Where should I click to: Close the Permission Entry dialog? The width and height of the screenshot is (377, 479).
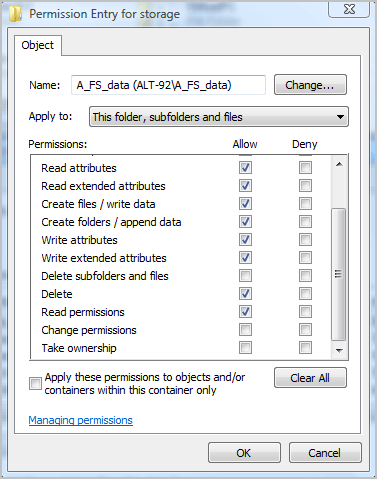[x=349, y=9]
